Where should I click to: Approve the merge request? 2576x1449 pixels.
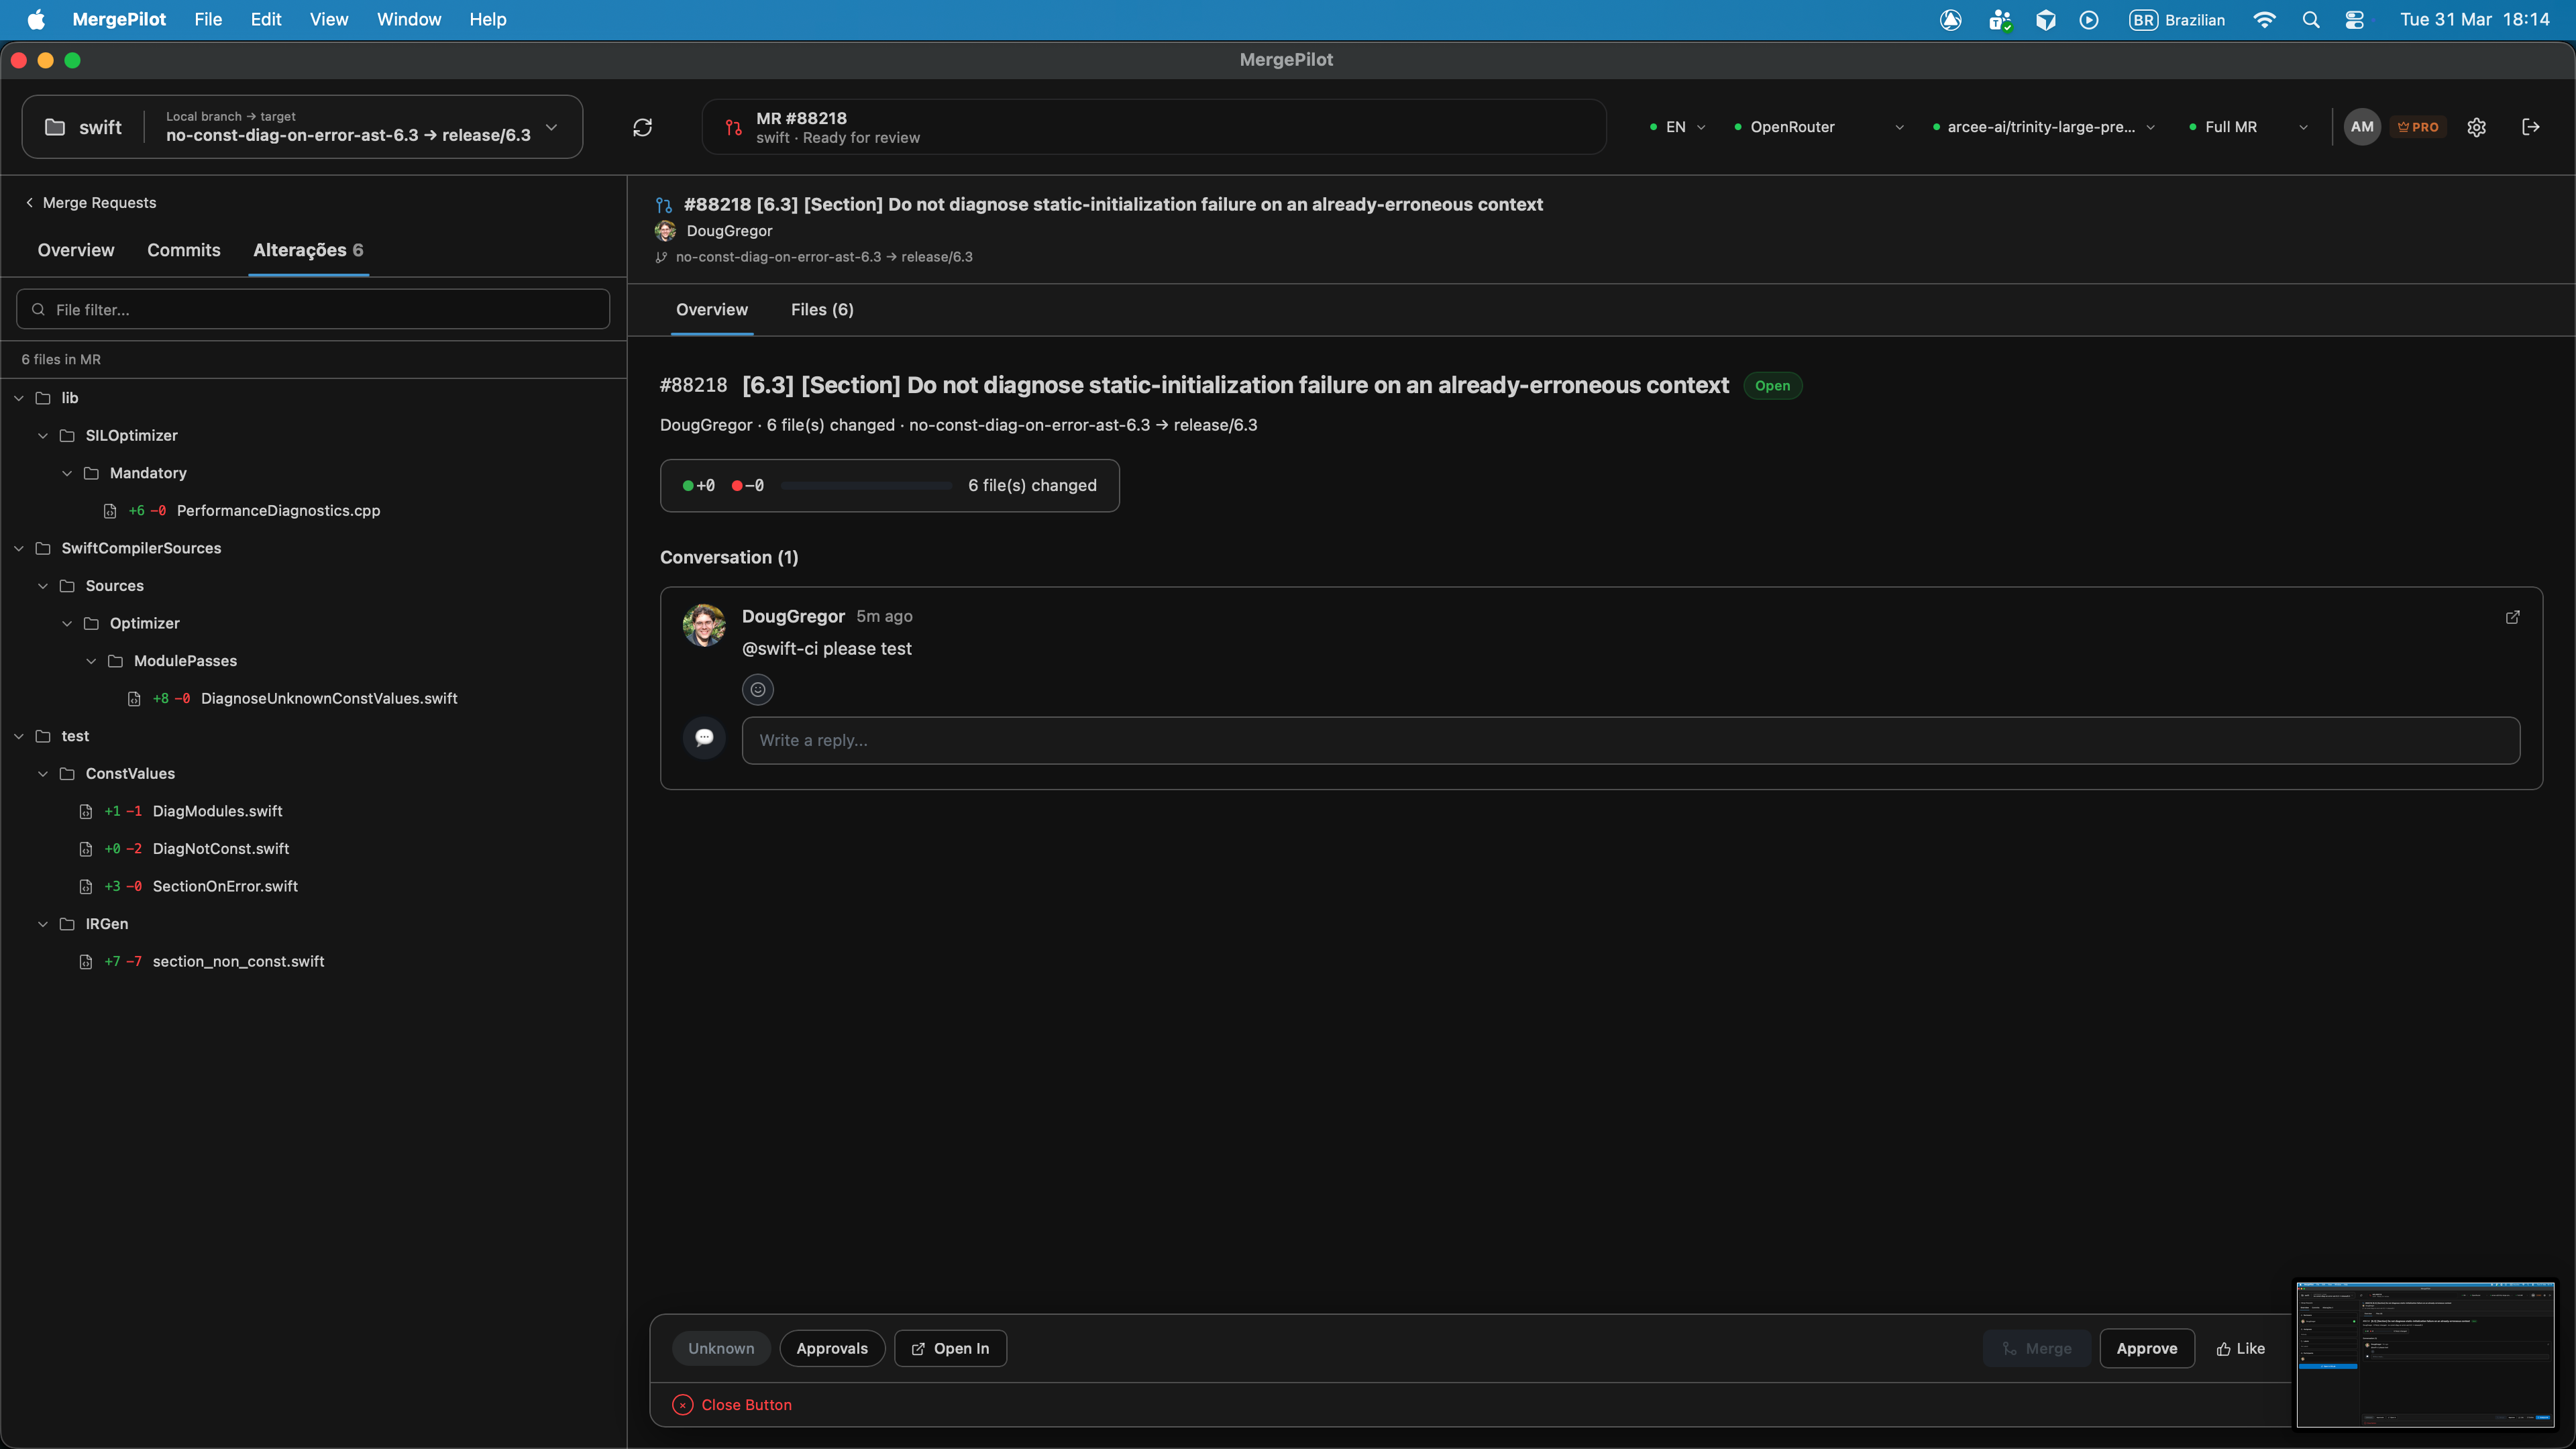pyautogui.click(x=2147, y=1348)
